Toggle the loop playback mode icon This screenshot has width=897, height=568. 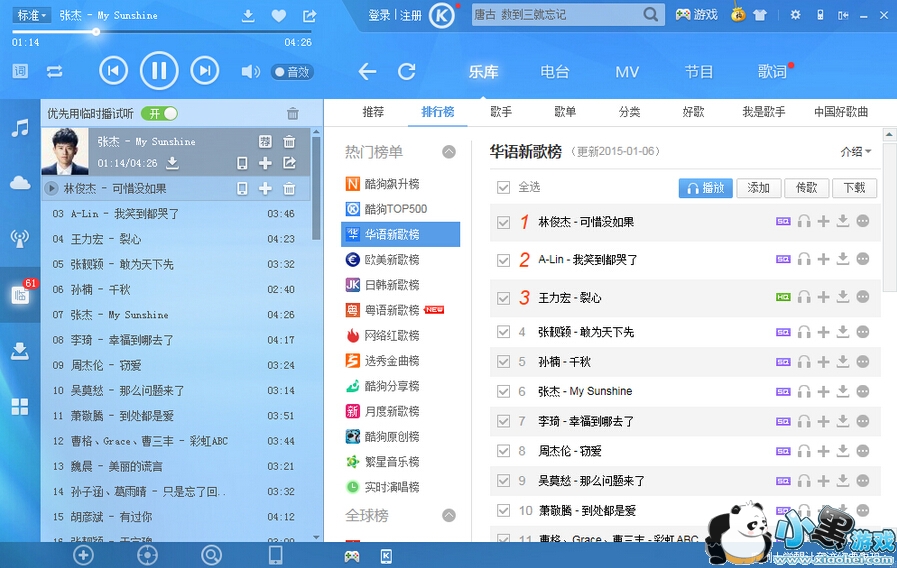tap(54, 72)
